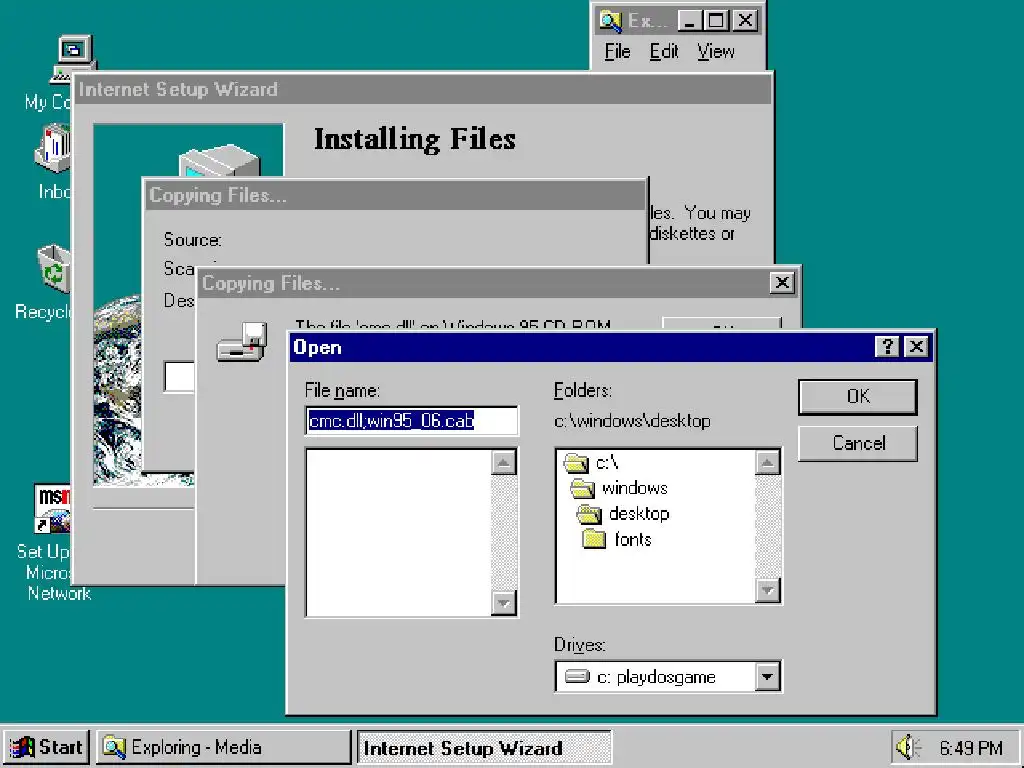Close the front Copying Files dialog

click(x=782, y=283)
